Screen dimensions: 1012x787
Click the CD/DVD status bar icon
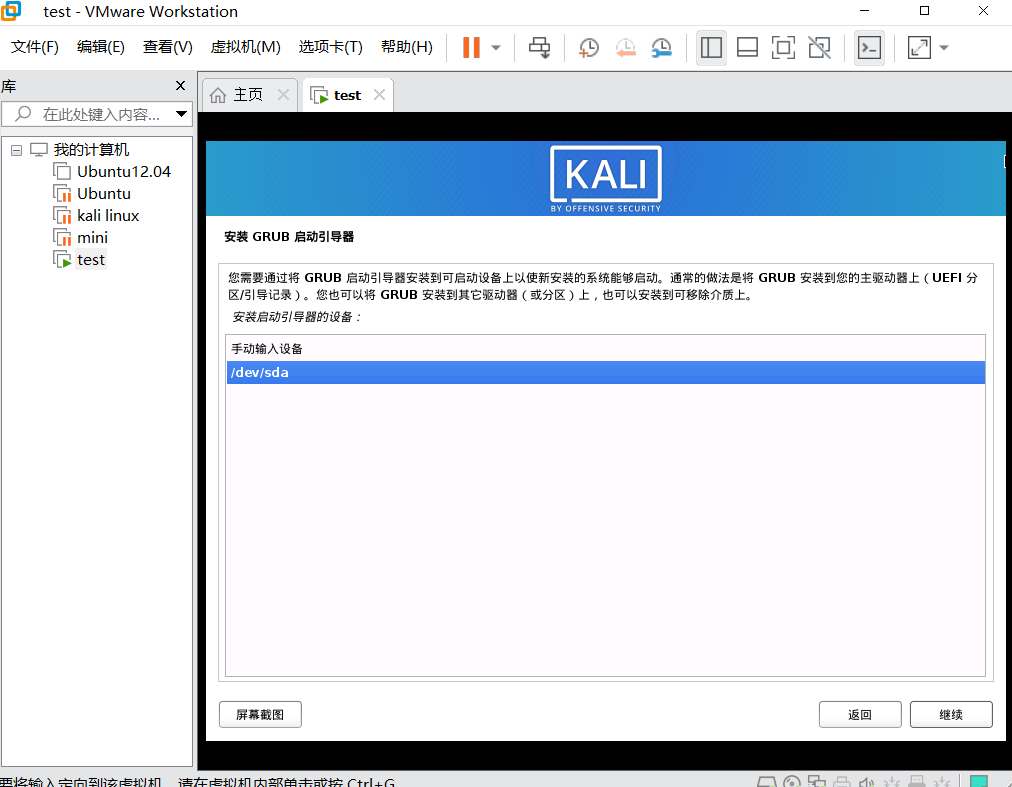tap(790, 780)
